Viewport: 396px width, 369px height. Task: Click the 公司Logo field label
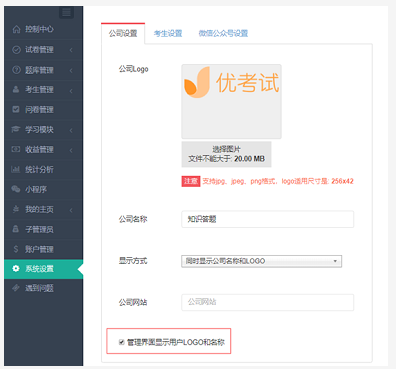(x=133, y=69)
